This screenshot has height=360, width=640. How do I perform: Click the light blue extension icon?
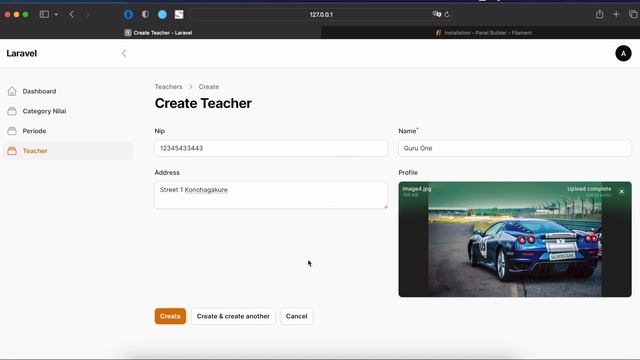click(x=162, y=14)
